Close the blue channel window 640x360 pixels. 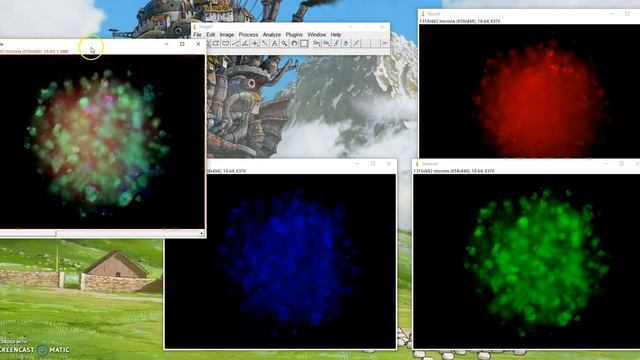click(389, 164)
